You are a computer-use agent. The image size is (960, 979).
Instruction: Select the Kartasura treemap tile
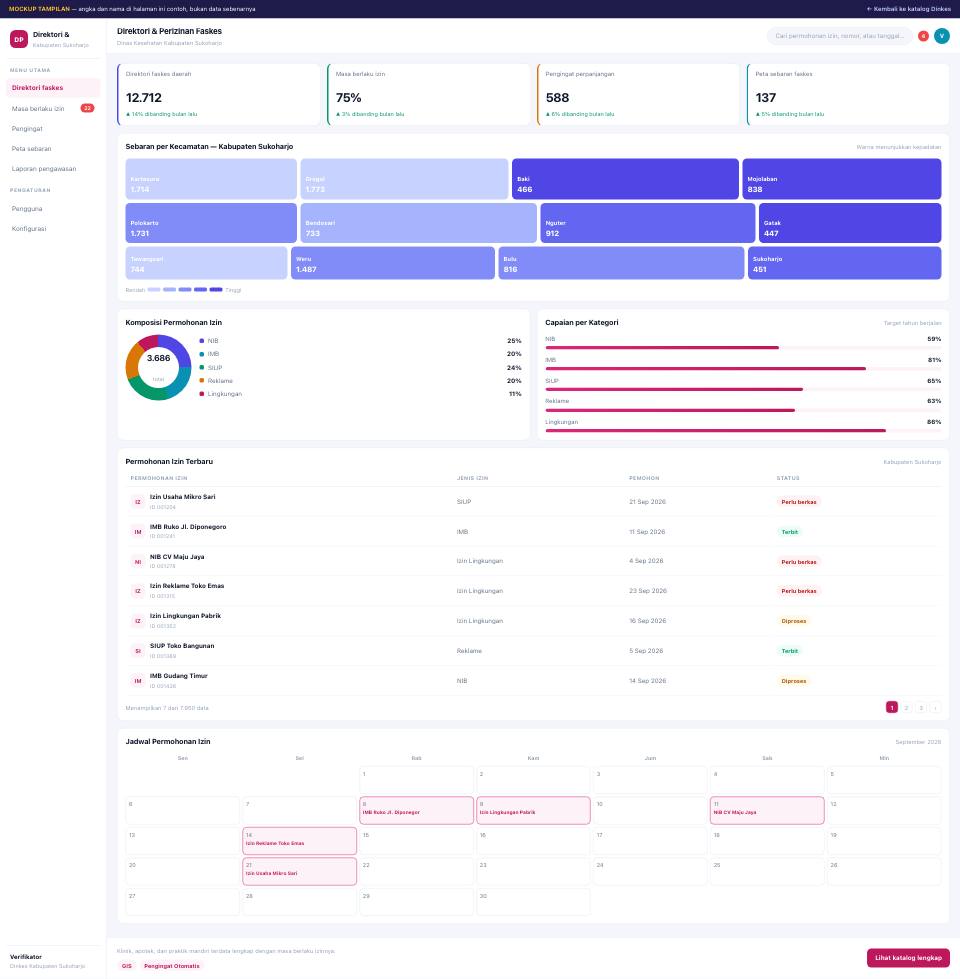pyautogui.click(x=211, y=179)
